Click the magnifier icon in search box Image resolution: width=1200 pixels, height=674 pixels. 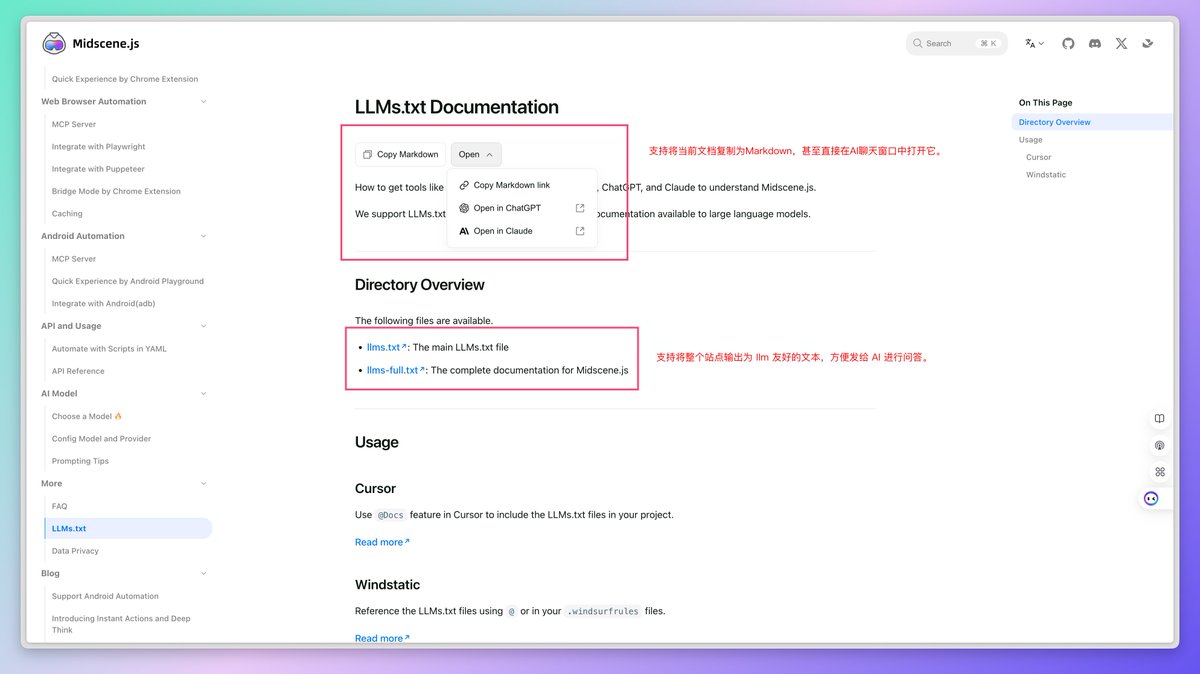click(918, 43)
